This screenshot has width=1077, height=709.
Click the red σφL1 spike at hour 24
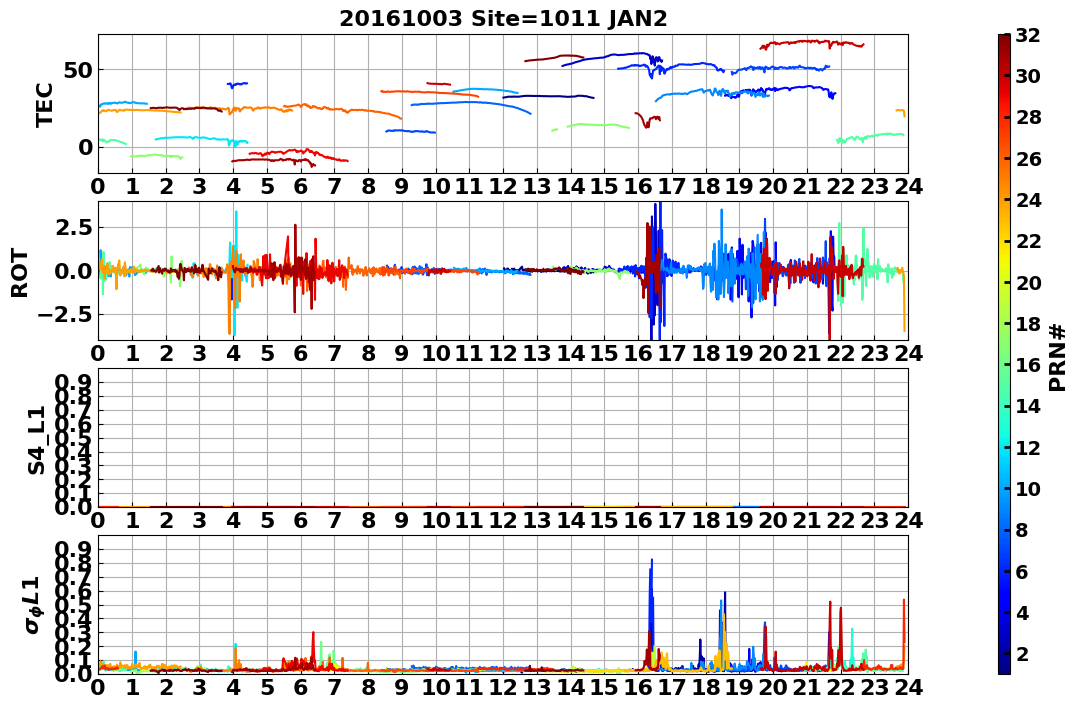(904, 632)
